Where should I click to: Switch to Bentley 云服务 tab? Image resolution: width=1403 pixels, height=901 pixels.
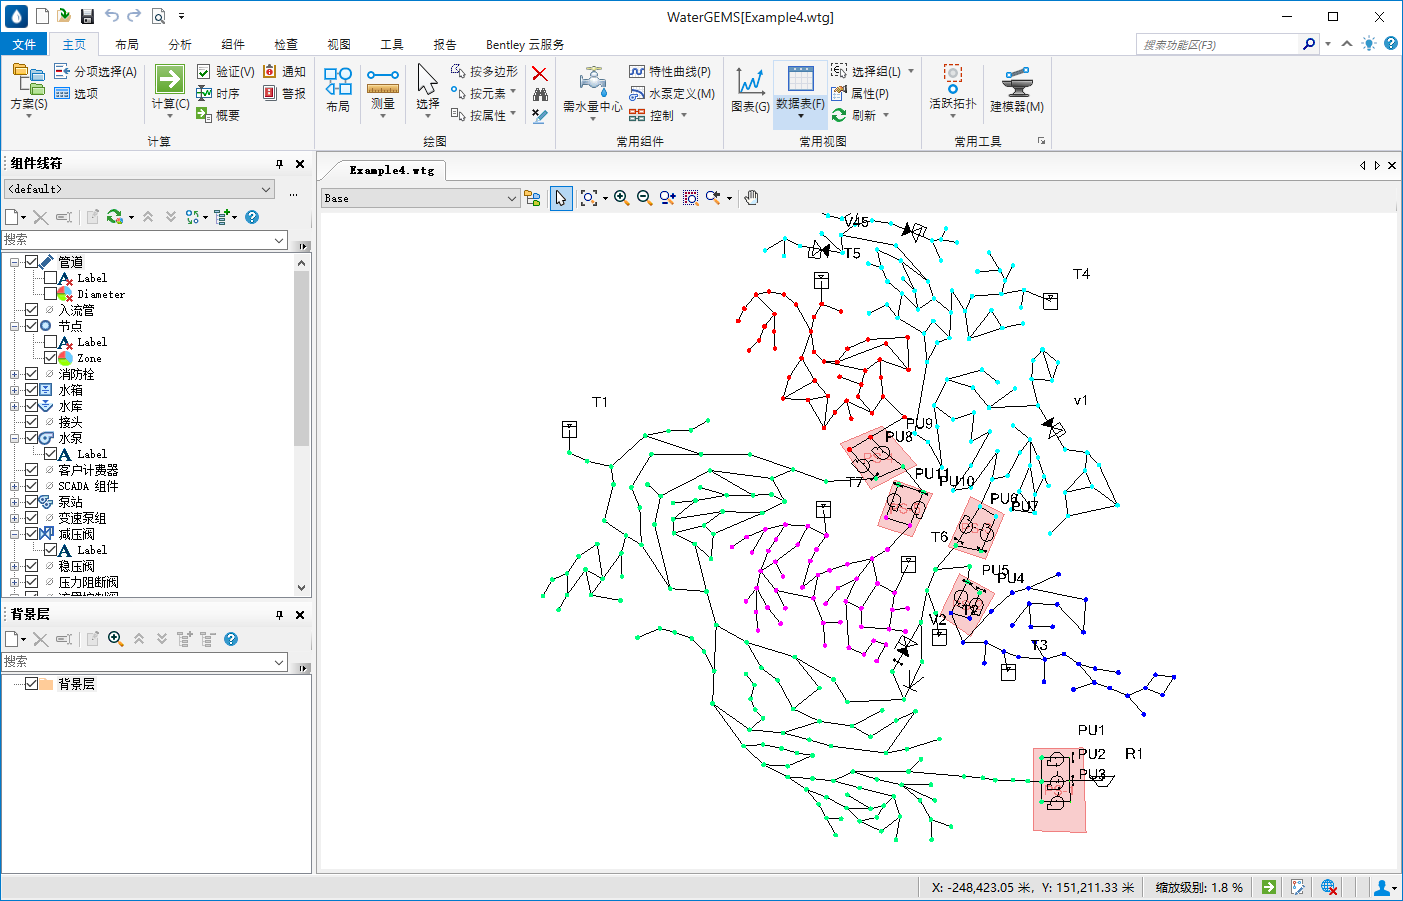(525, 44)
